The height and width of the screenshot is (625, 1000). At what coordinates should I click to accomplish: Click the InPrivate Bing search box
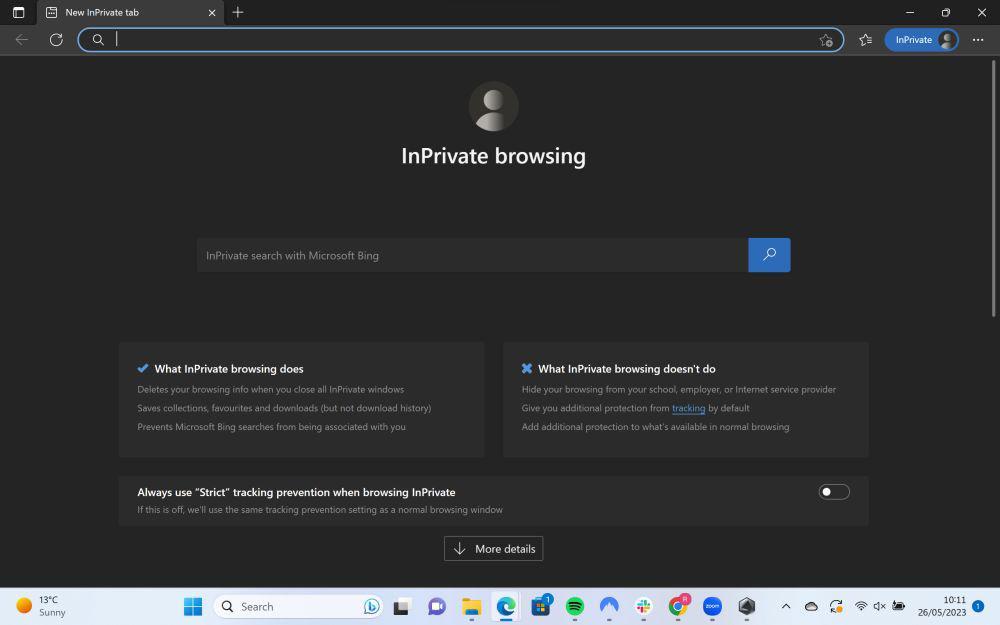click(x=472, y=255)
